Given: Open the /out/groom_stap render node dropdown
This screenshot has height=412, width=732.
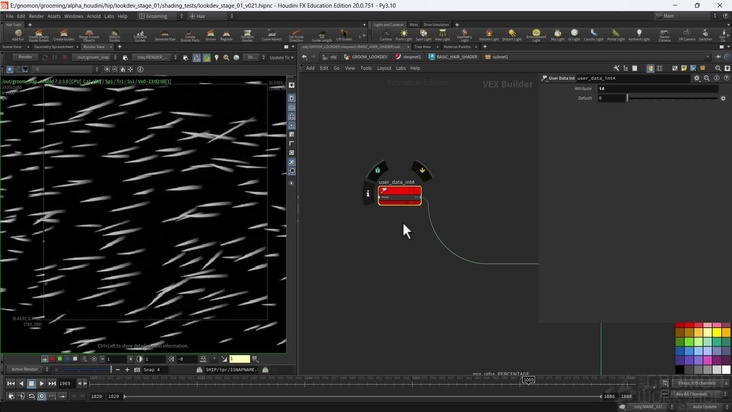Looking at the screenshot, I should click(95, 57).
